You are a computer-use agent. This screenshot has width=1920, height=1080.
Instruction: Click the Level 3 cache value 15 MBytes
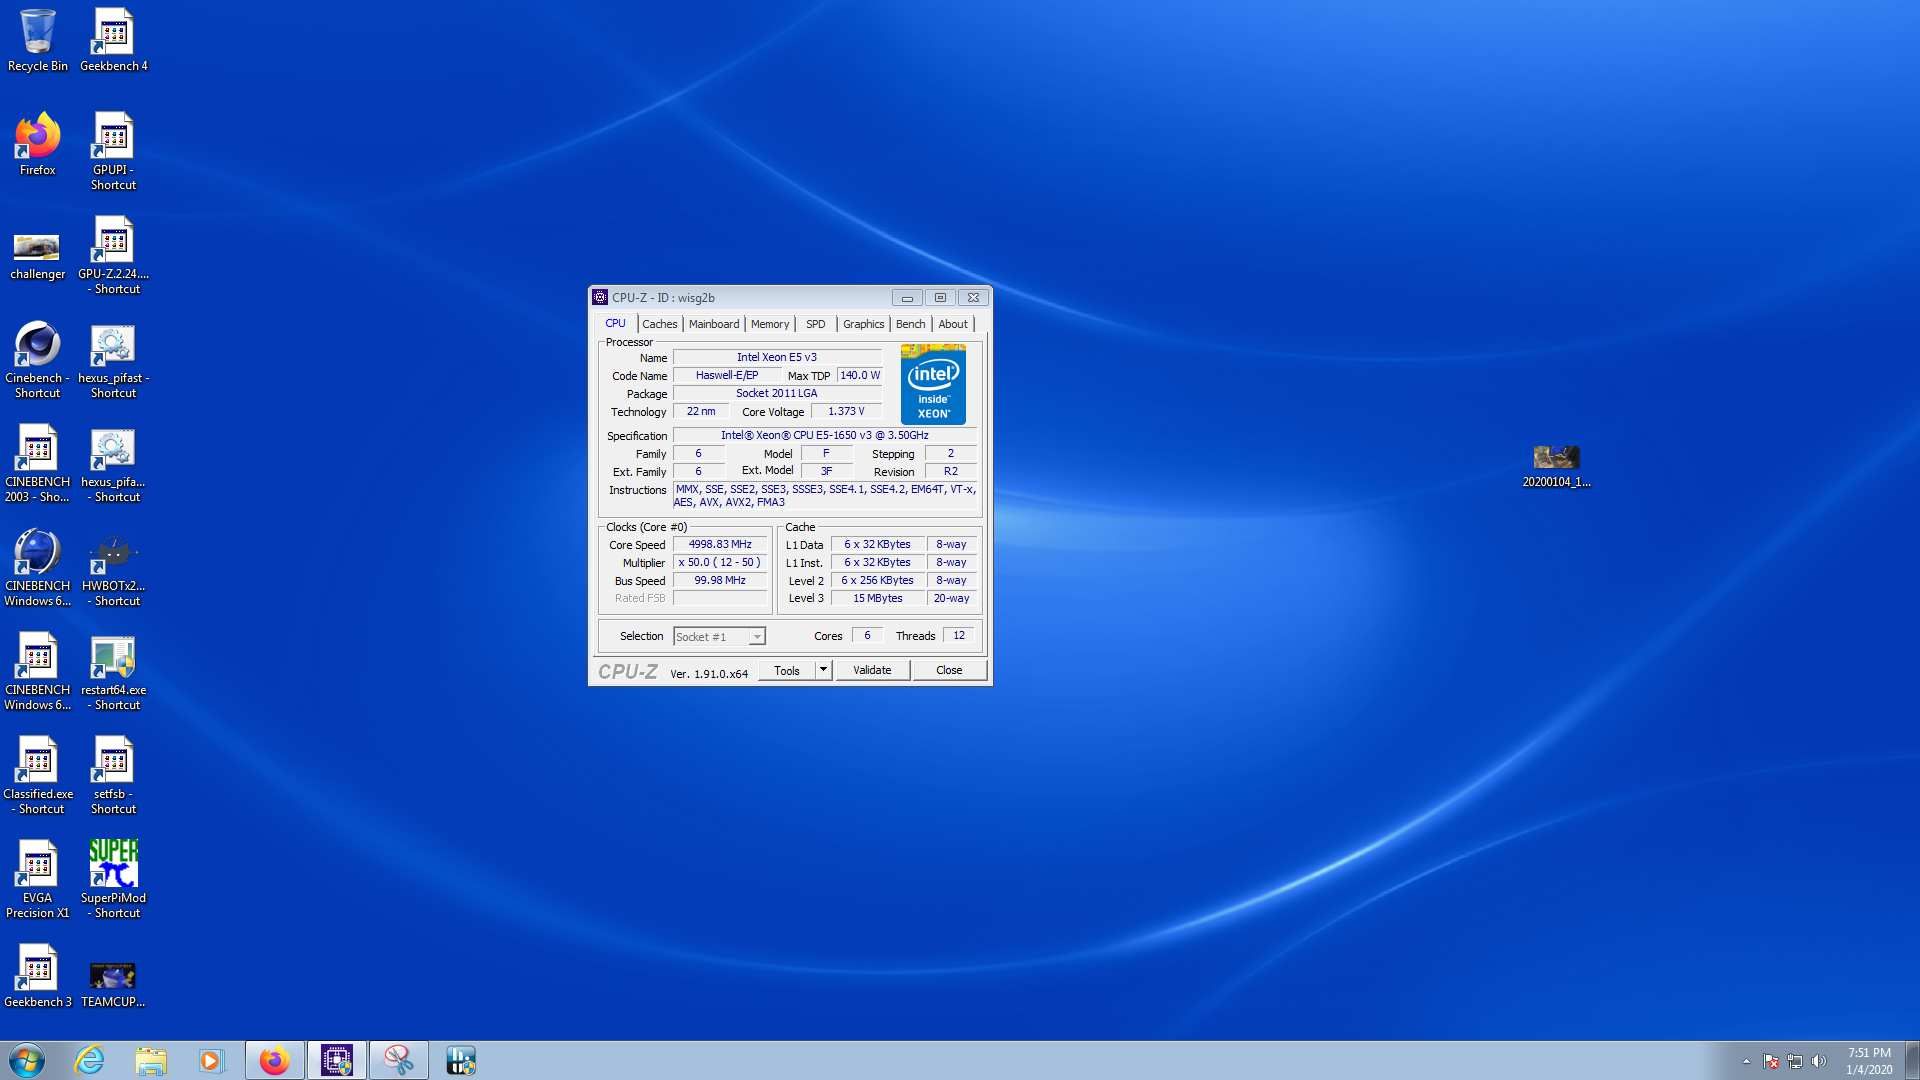[877, 599]
